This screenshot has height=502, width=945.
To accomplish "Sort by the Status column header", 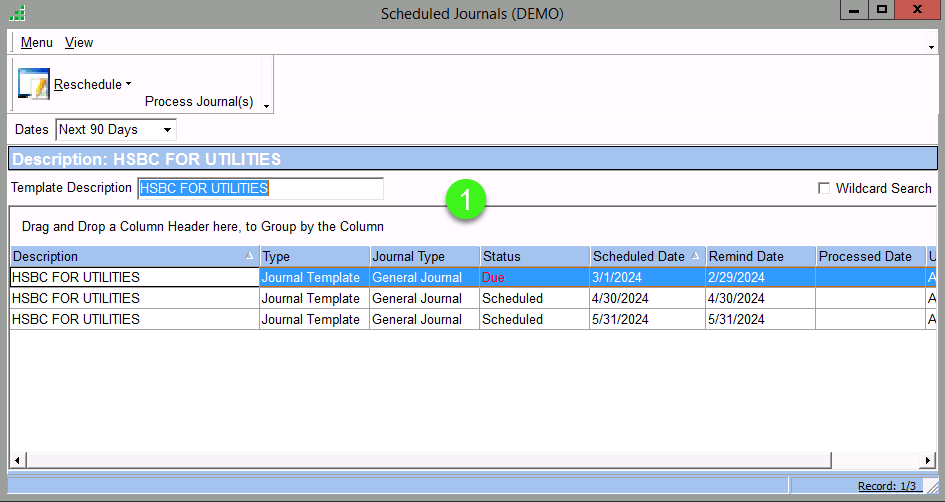I will 533,257.
